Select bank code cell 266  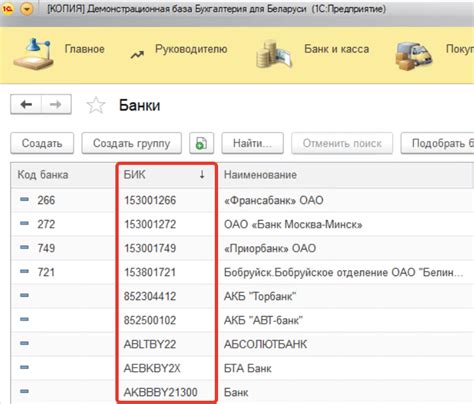[46, 200]
